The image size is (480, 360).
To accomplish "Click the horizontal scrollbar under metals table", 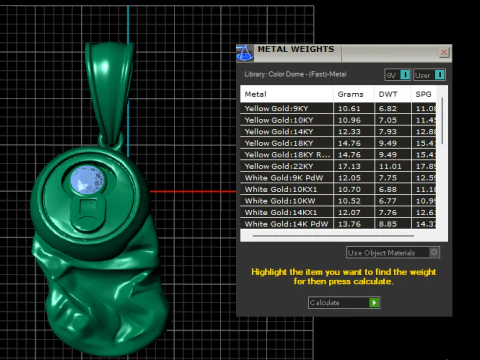I will [x=333, y=236].
